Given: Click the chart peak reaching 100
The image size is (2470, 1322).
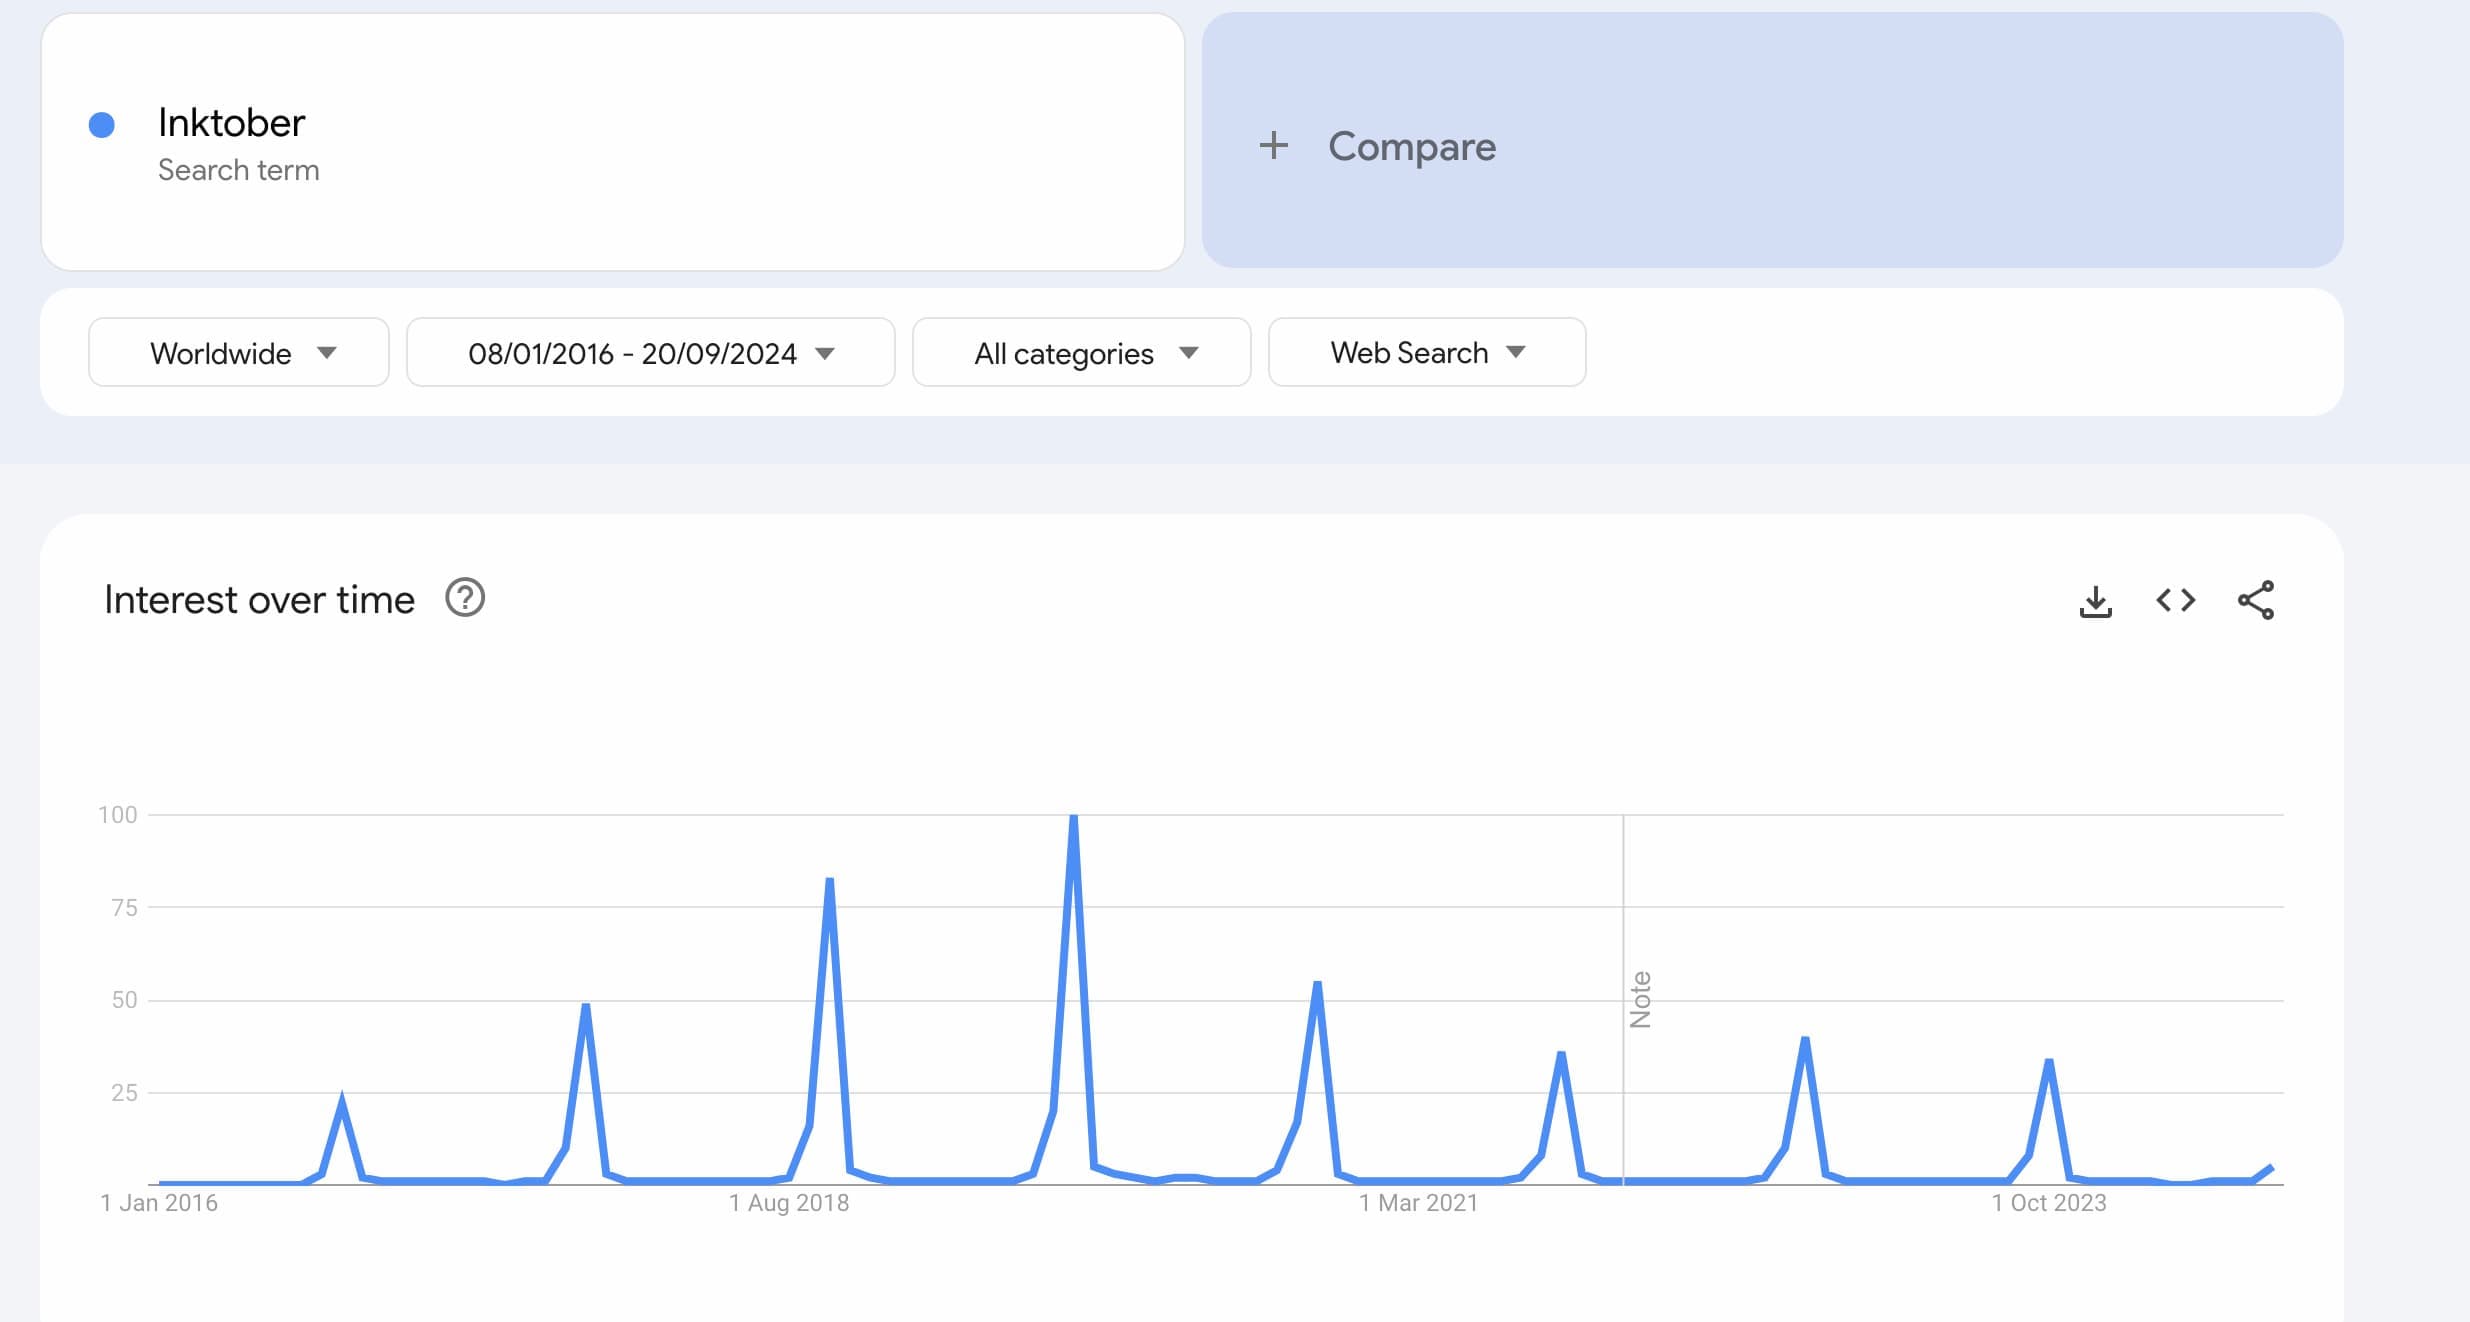Looking at the screenshot, I should [1073, 818].
